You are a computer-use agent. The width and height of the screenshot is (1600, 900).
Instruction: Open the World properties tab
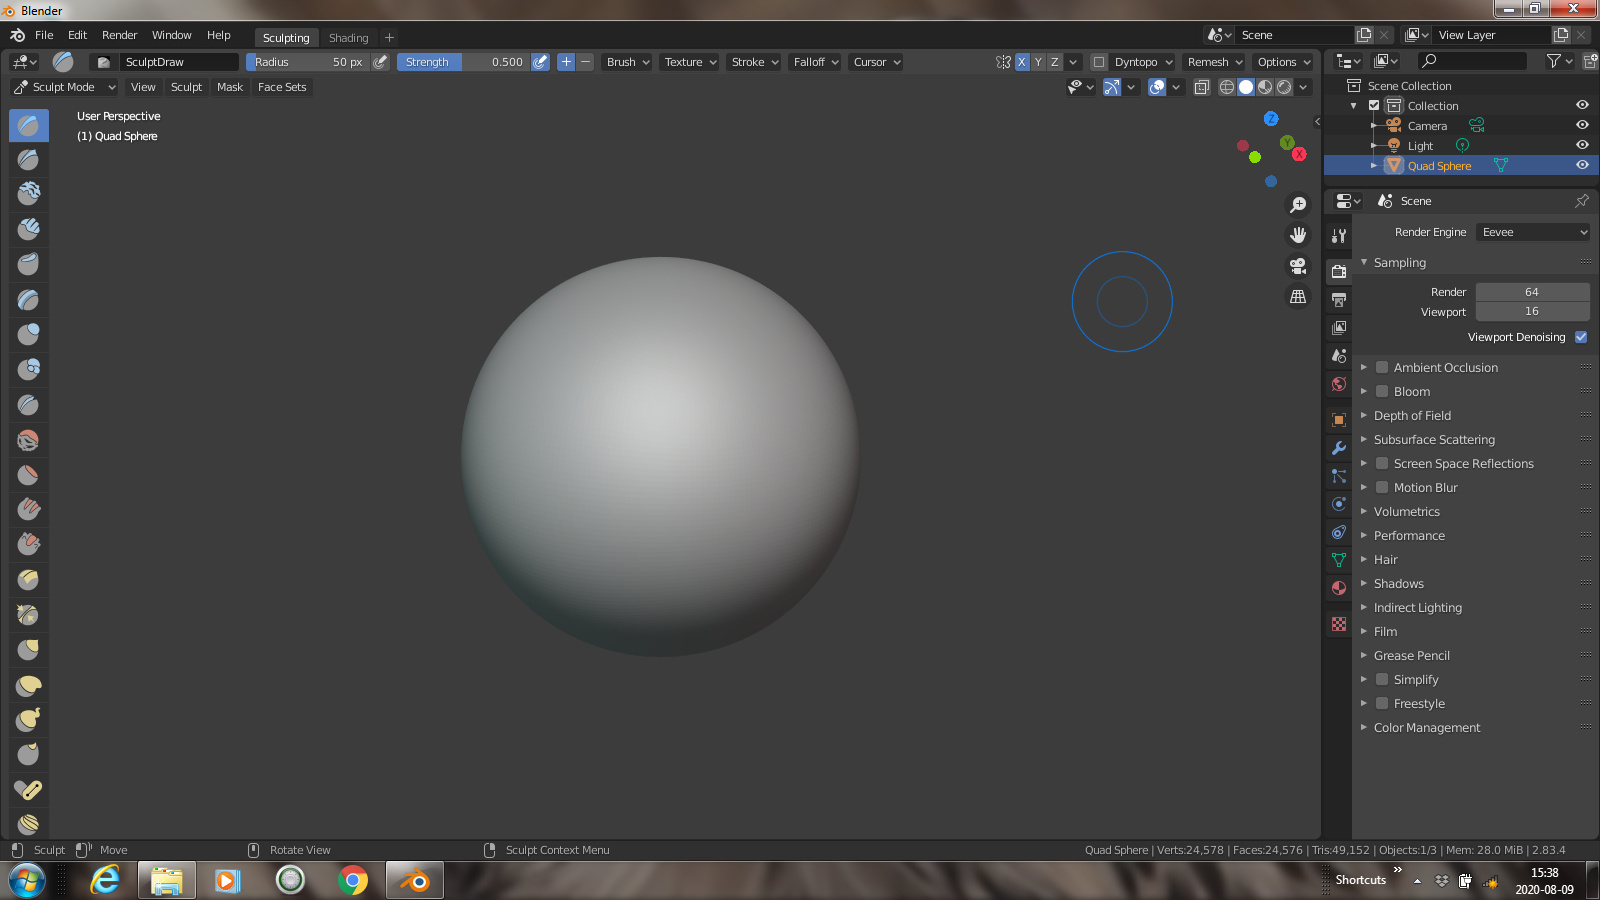coord(1339,383)
